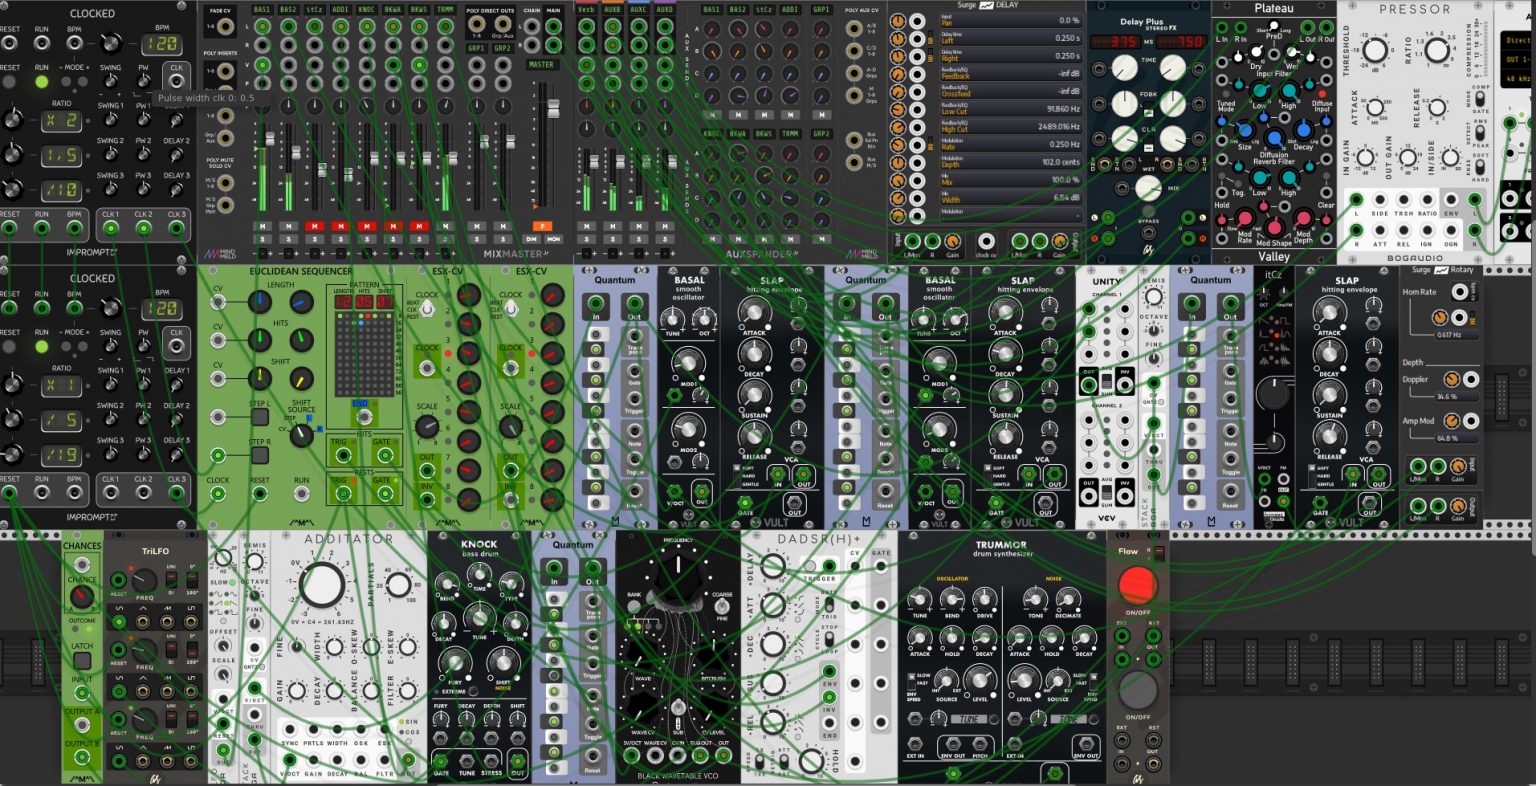Mute the Verb aux return on AuxSpander
This screenshot has width=1536, height=786.
[587, 227]
